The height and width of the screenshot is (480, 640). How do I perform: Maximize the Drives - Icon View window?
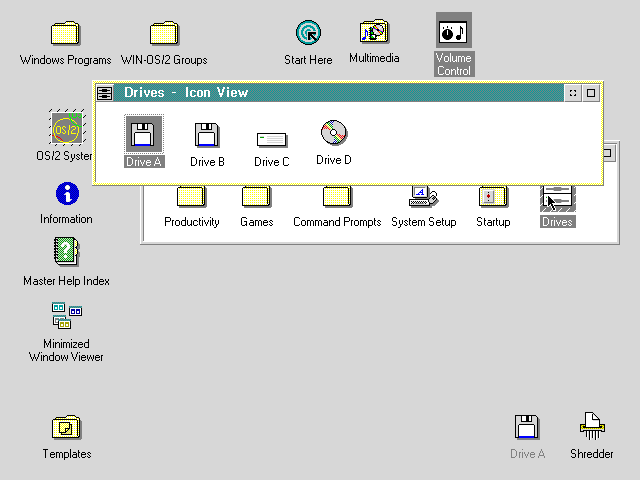click(x=591, y=93)
